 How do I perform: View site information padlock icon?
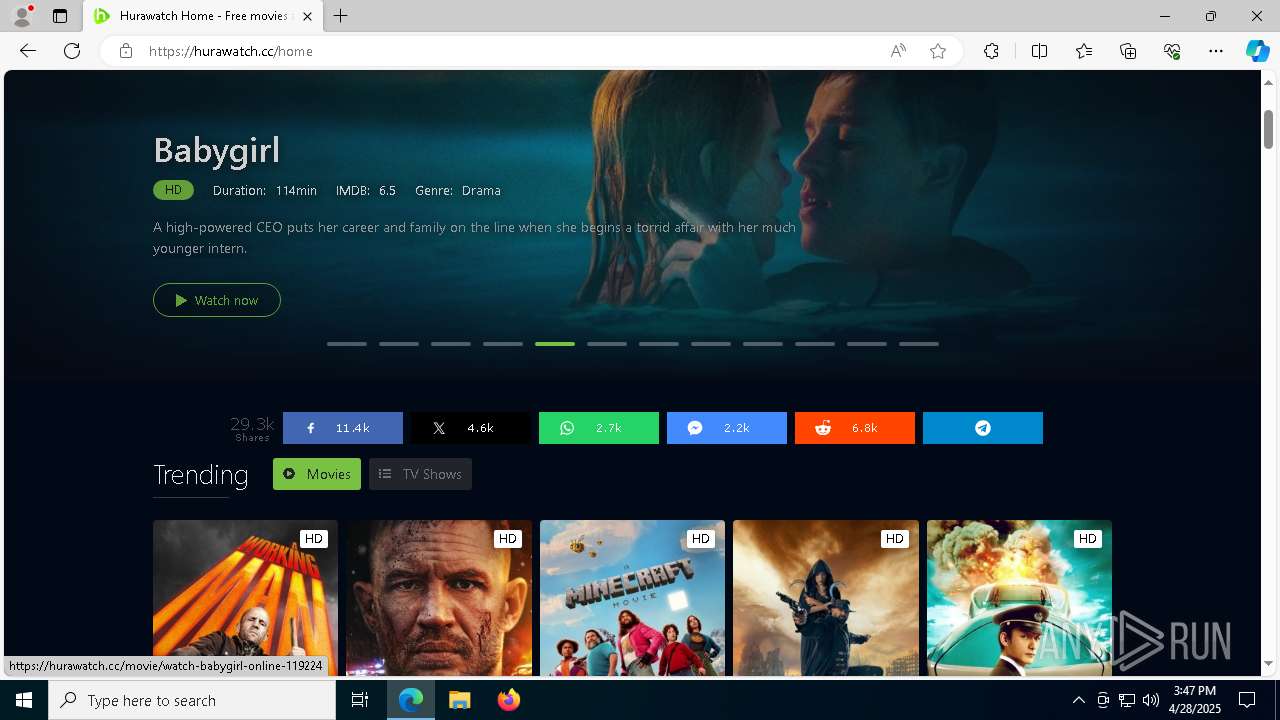pos(125,51)
